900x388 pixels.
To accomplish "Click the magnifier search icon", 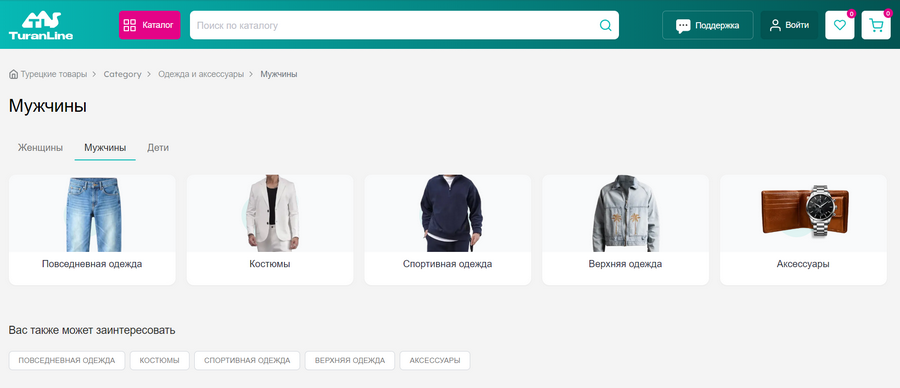I will 606,25.
